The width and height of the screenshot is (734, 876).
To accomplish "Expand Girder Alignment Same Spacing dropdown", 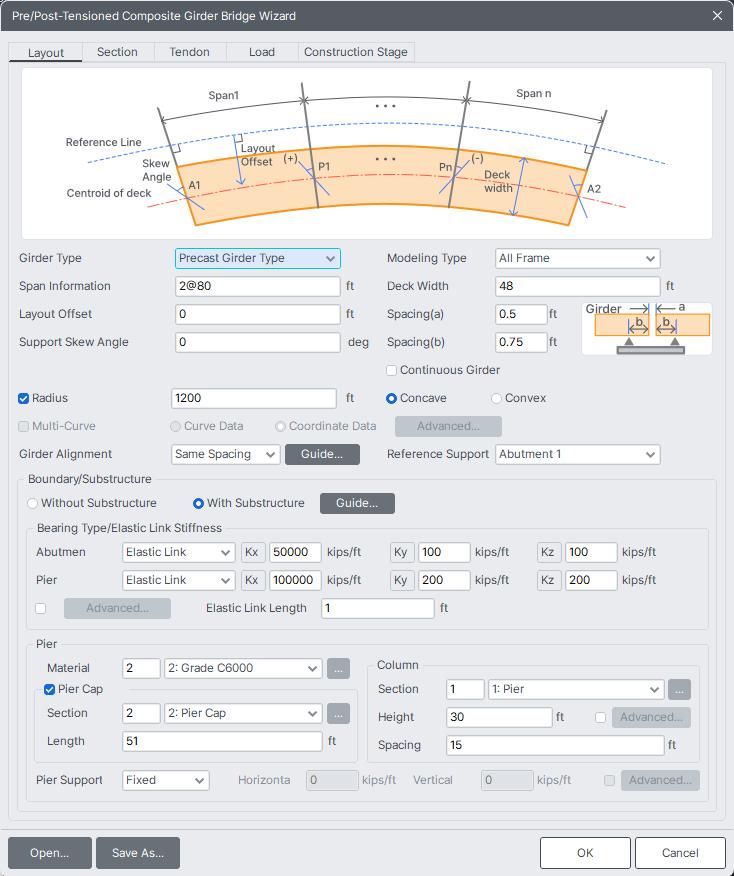I will [x=226, y=454].
